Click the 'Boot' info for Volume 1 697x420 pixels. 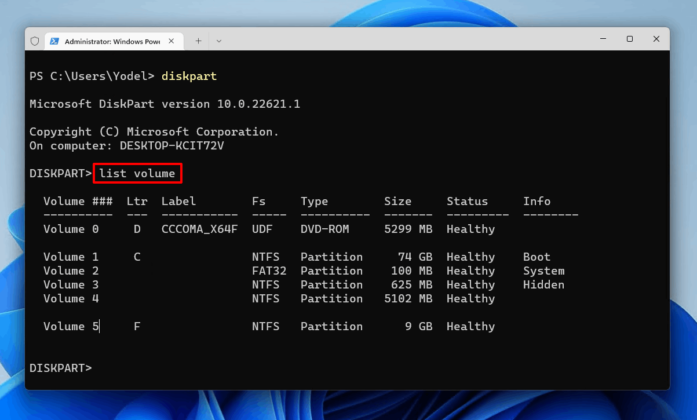[536, 257]
